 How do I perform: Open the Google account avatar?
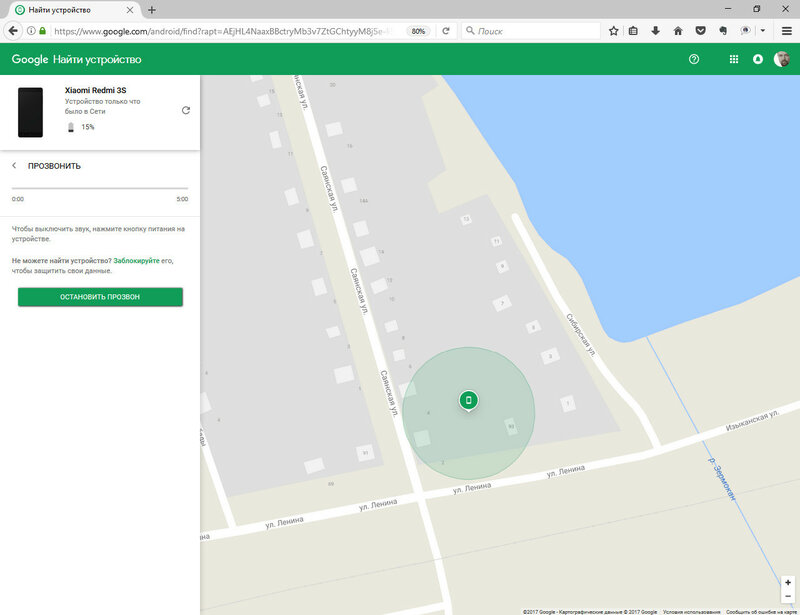click(782, 59)
